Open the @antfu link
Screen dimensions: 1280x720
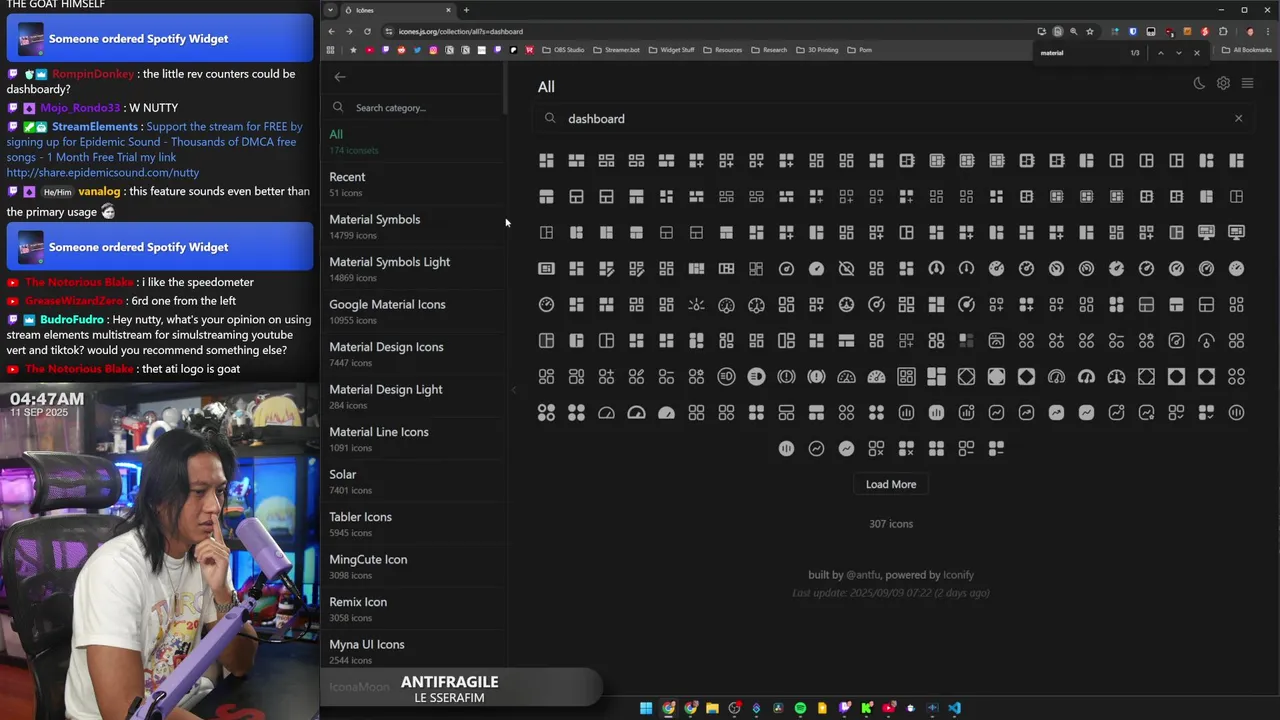click(864, 575)
